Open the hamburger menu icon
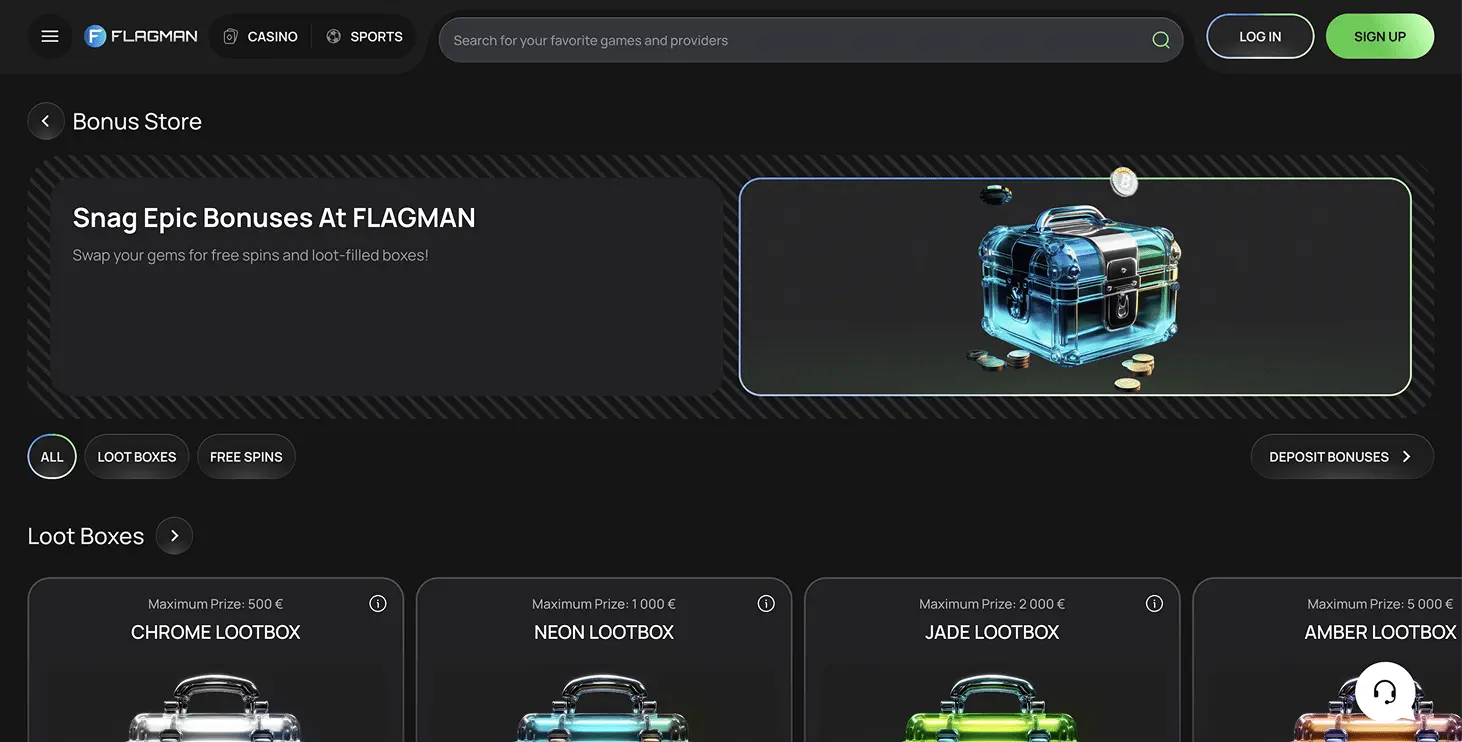Image resolution: width=1462 pixels, height=742 pixels. click(x=50, y=37)
